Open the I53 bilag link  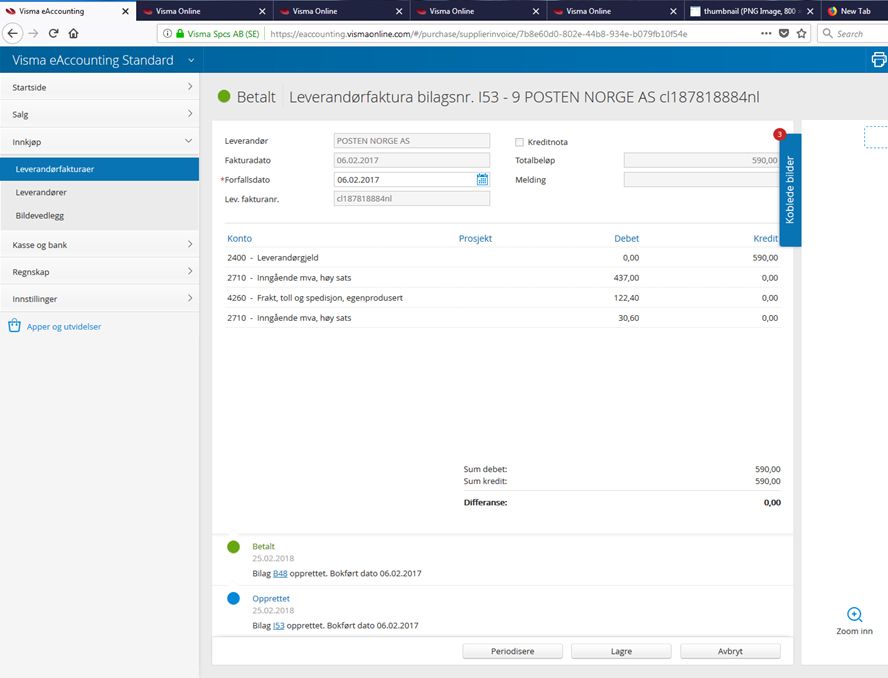click(x=278, y=625)
